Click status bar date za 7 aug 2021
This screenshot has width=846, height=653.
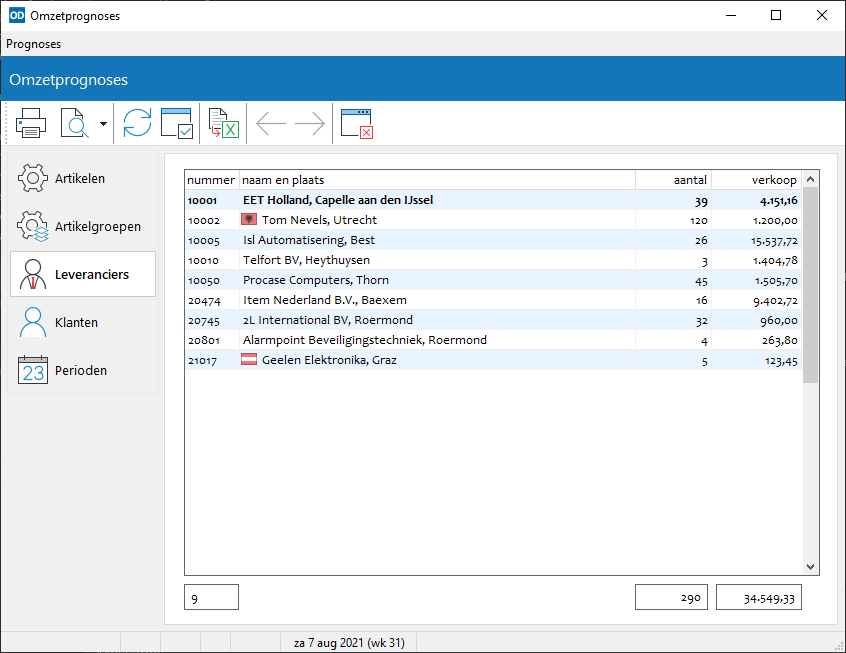[349, 643]
